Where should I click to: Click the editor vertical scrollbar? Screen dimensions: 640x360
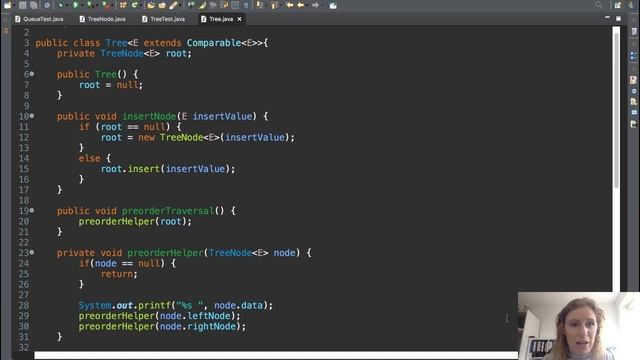[x=616, y=110]
